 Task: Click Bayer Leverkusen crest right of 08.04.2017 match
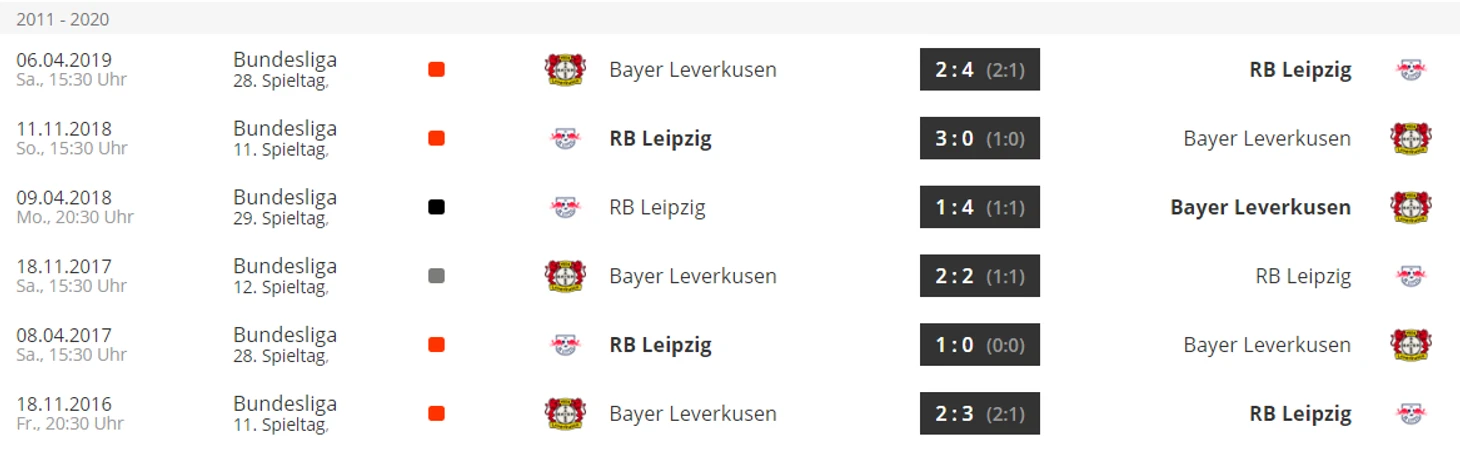pyautogui.click(x=1411, y=345)
